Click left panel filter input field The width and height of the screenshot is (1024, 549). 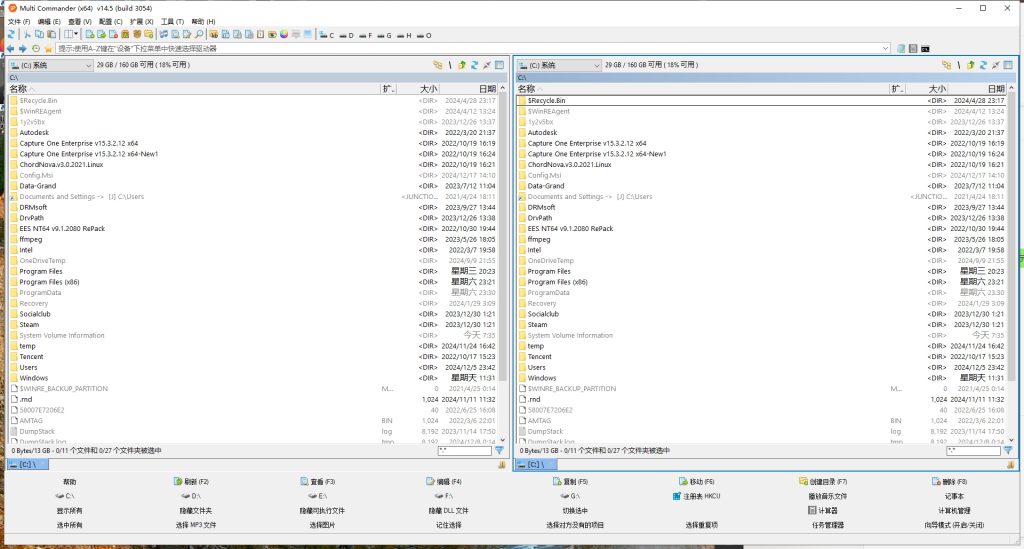coord(464,450)
